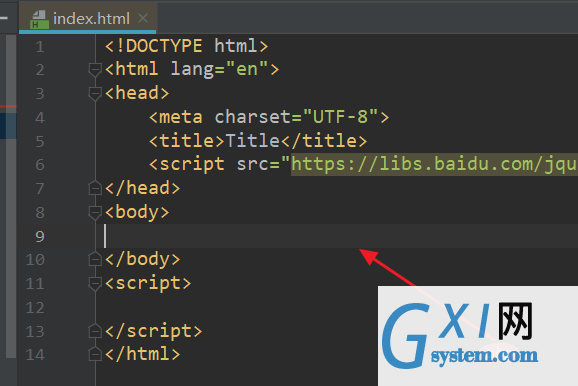Click the DOCTYPE html declaration
Image resolution: width=578 pixels, height=386 pixels.
point(187,46)
